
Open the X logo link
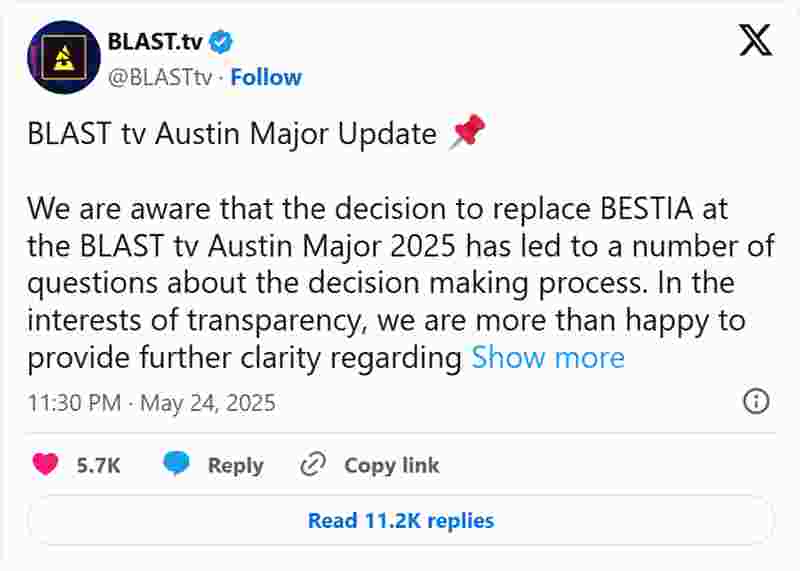pos(756,40)
